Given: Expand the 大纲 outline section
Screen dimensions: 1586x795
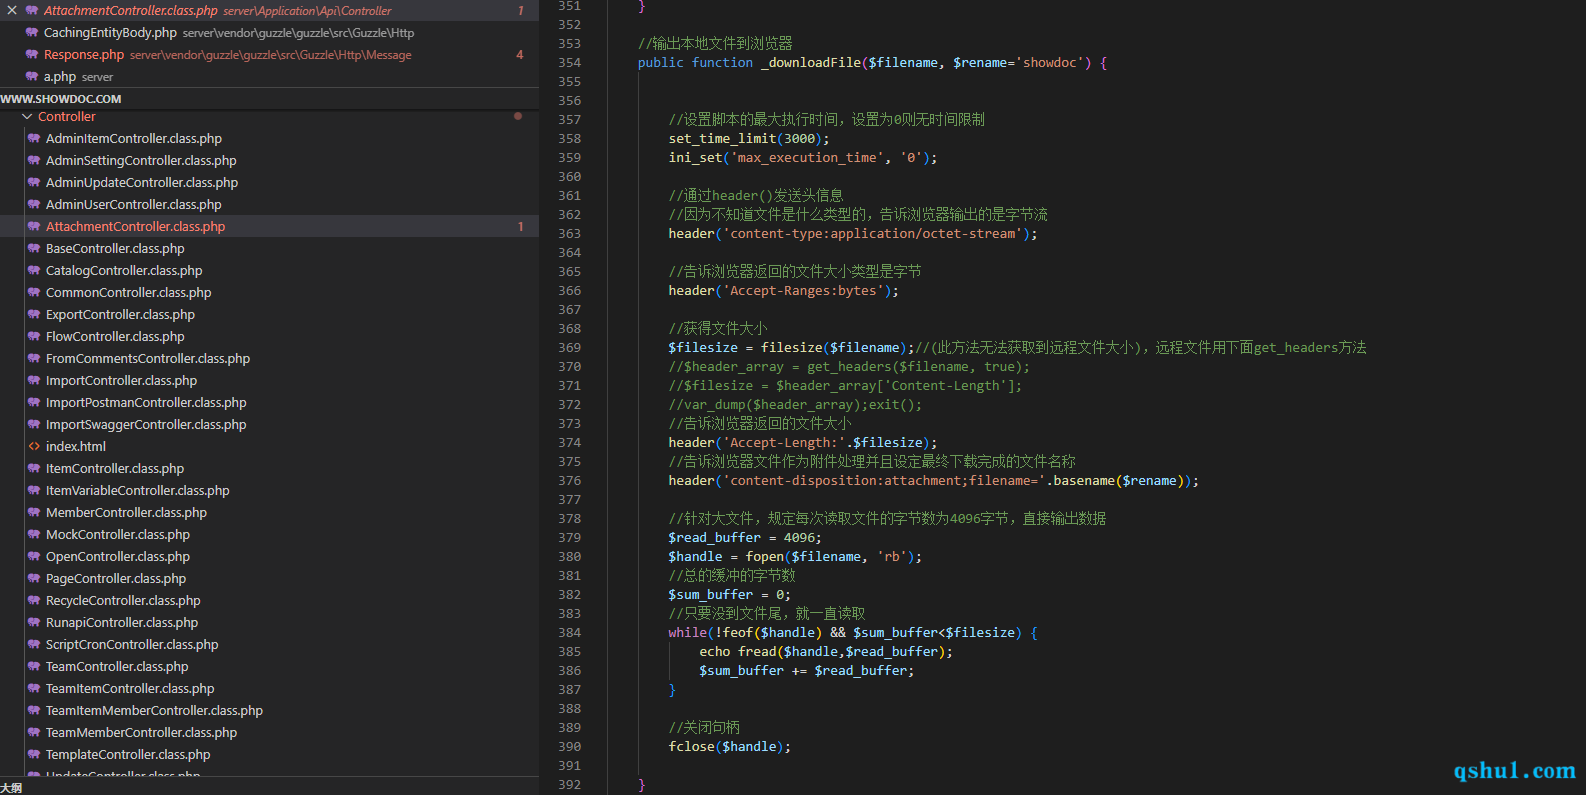Looking at the screenshot, I should pos(11,788).
